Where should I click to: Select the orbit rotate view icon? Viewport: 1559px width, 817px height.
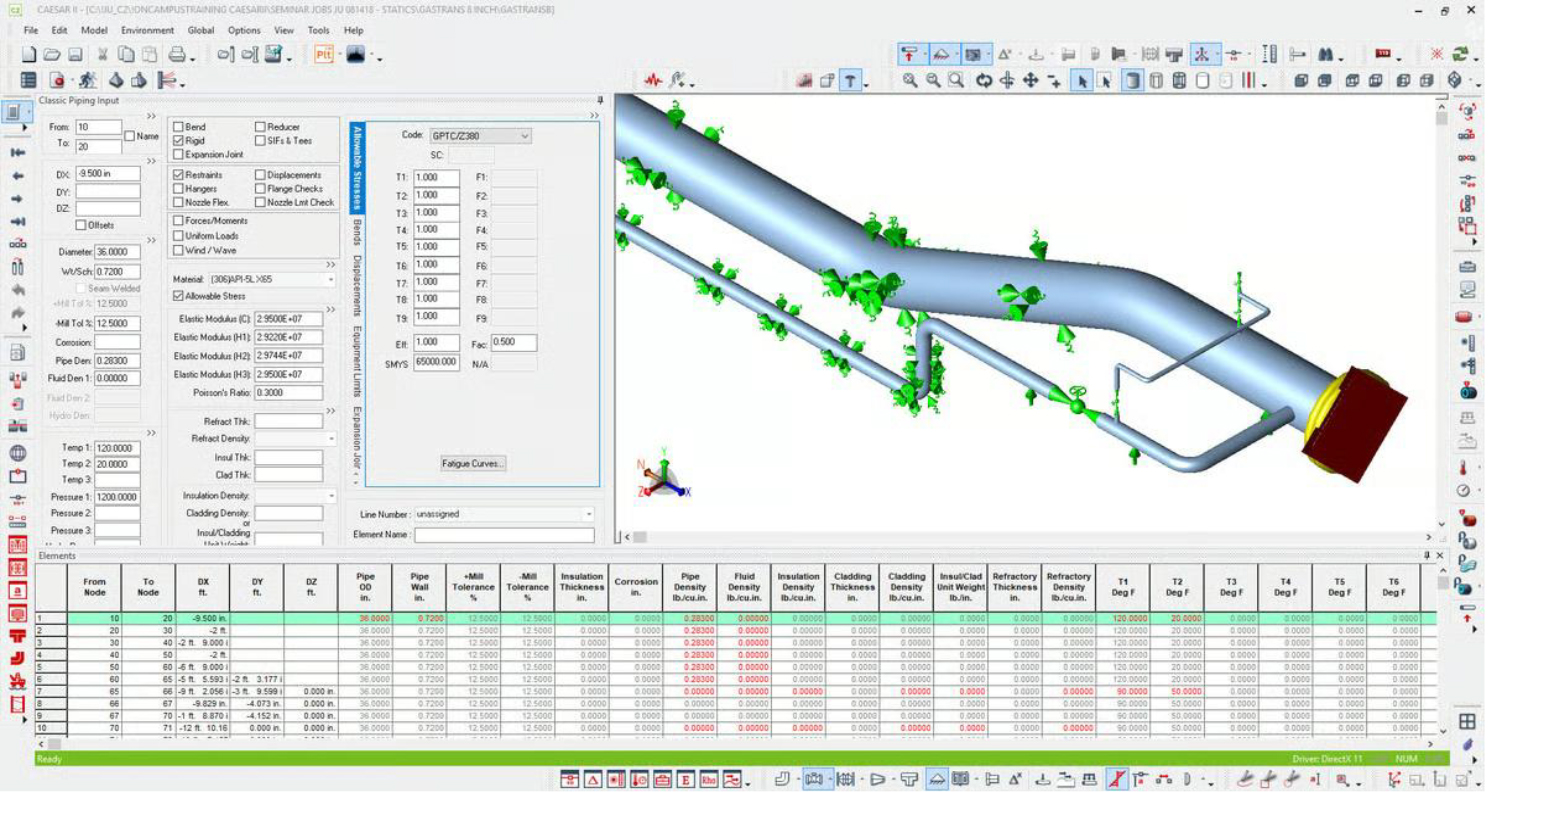point(984,80)
